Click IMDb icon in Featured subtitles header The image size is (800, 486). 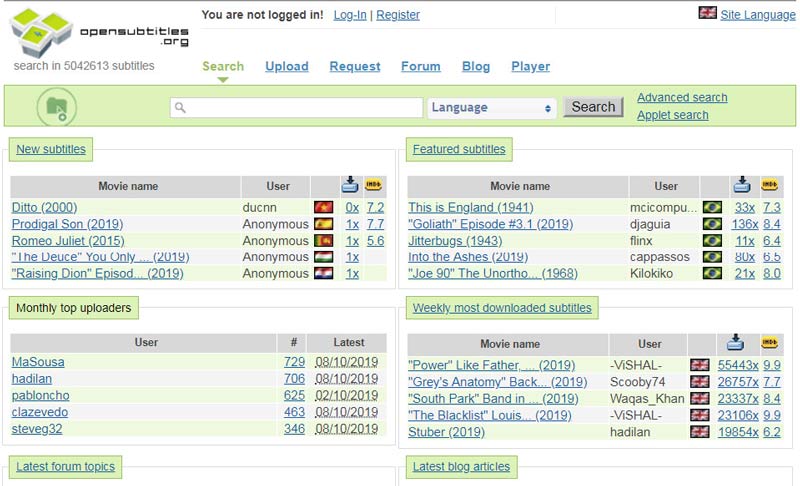point(770,185)
